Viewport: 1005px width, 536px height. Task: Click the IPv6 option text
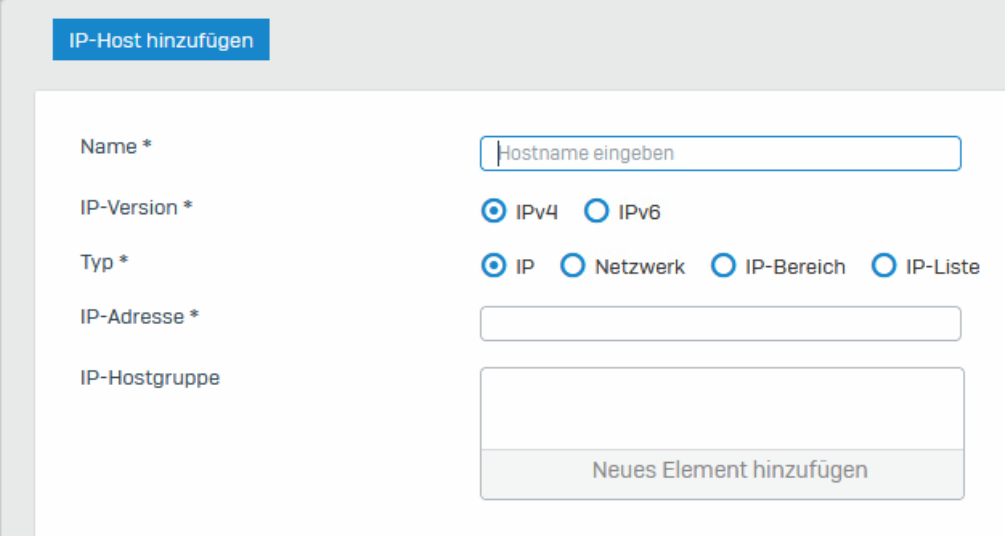[x=639, y=212]
